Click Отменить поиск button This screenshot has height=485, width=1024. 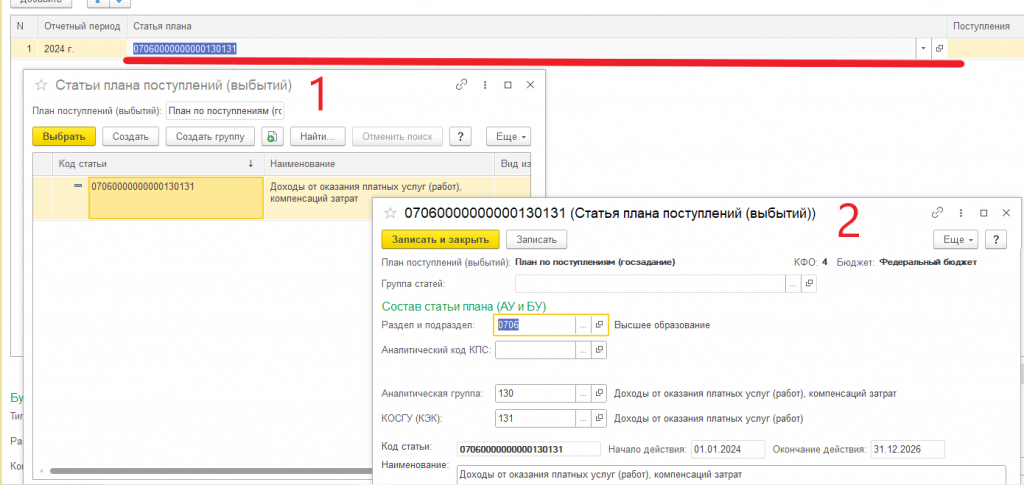(x=398, y=136)
